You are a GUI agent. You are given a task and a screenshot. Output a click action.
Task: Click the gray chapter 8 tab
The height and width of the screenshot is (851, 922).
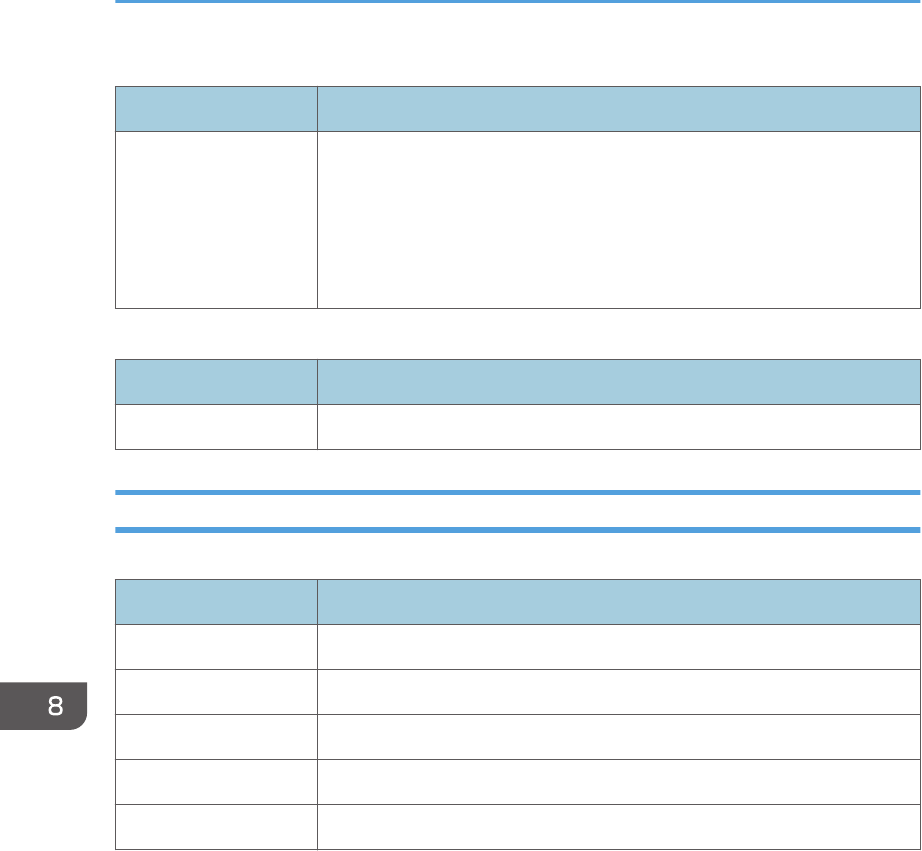click(44, 706)
